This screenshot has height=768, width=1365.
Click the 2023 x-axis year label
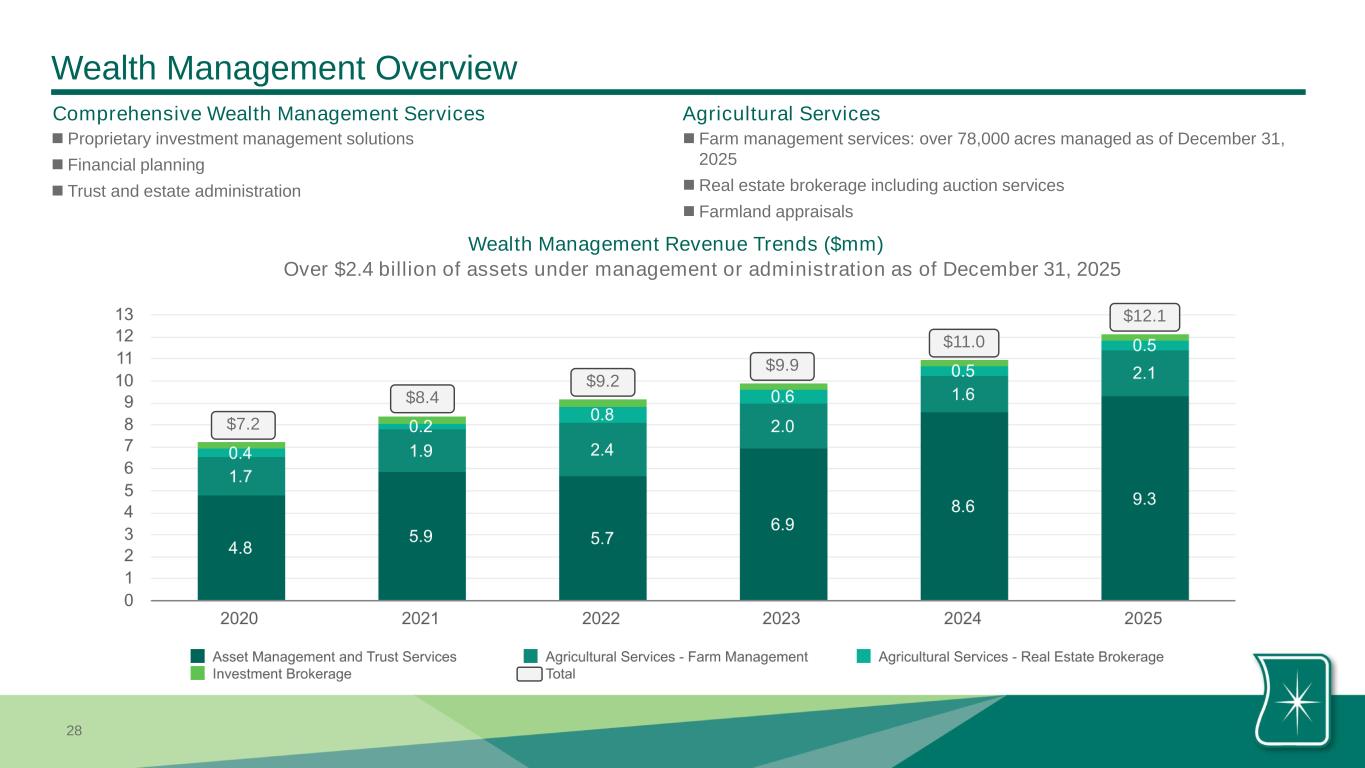coord(782,619)
